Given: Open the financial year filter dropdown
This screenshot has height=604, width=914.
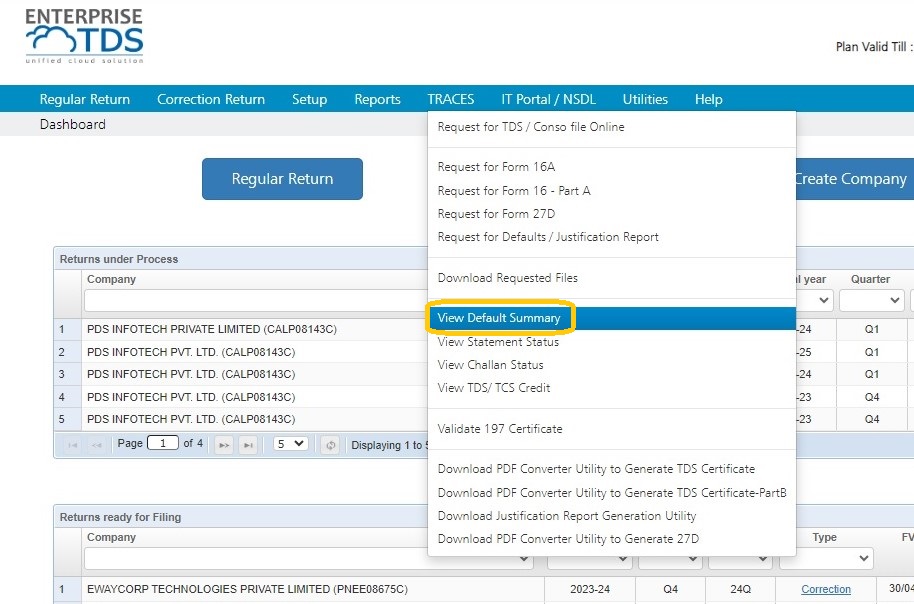Looking at the screenshot, I should (814, 300).
